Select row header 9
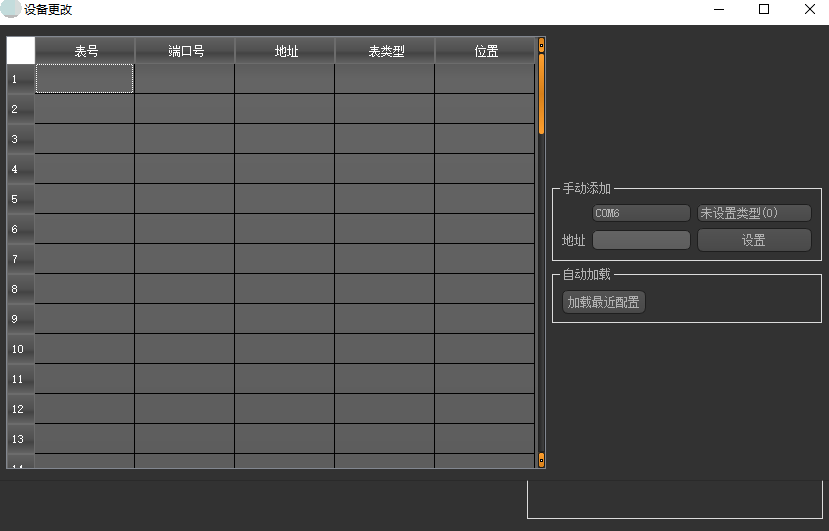 coord(21,319)
